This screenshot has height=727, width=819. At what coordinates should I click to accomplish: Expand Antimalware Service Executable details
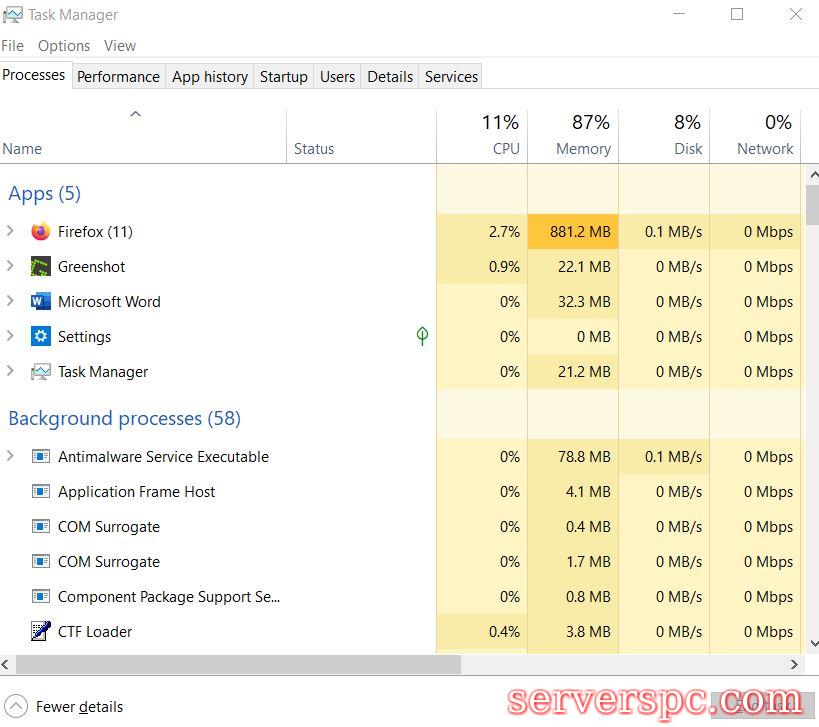click(x=11, y=457)
